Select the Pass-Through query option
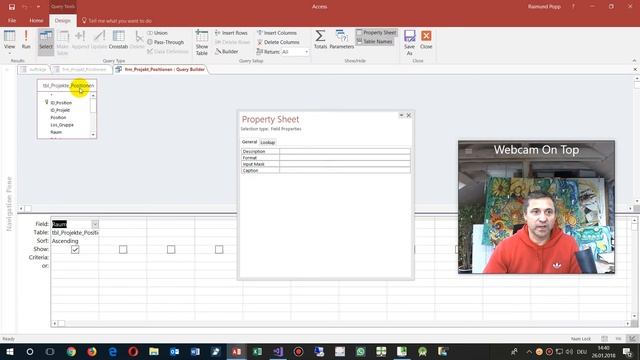This screenshot has height=360, width=640. pos(166,42)
